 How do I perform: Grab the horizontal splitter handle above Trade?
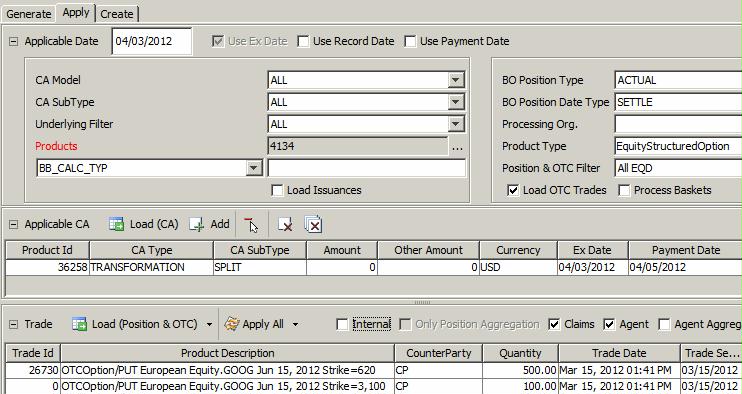coord(422,302)
